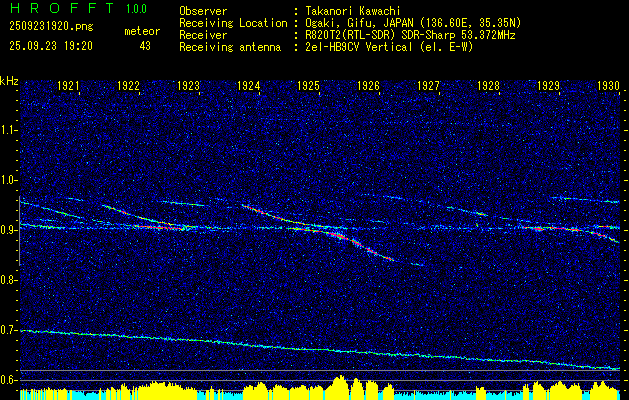Click the 'Receiving Location' label
629x400 pixels.
click(x=233, y=23)
